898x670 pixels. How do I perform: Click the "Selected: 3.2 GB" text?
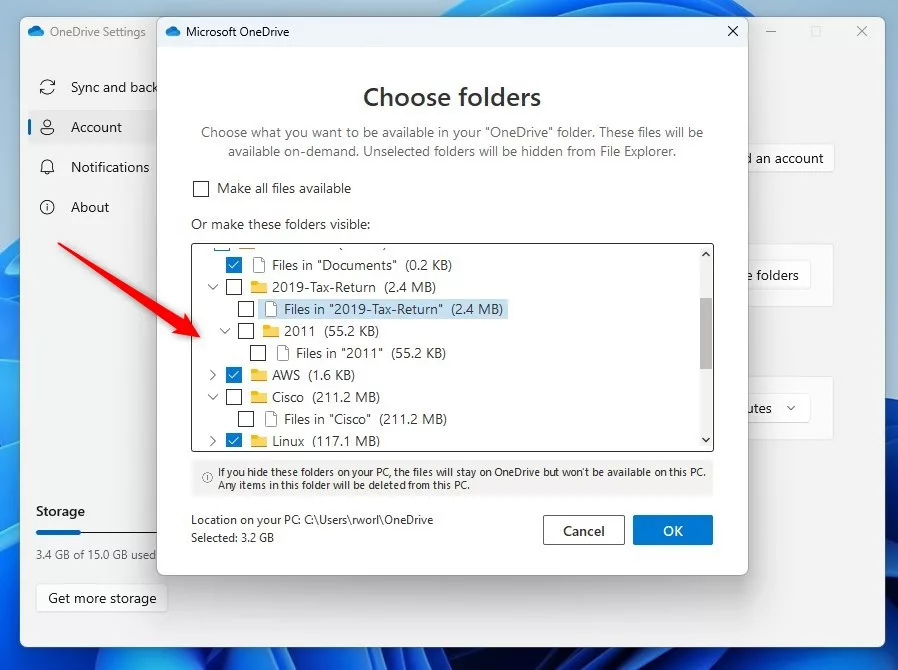pos(233,538)
